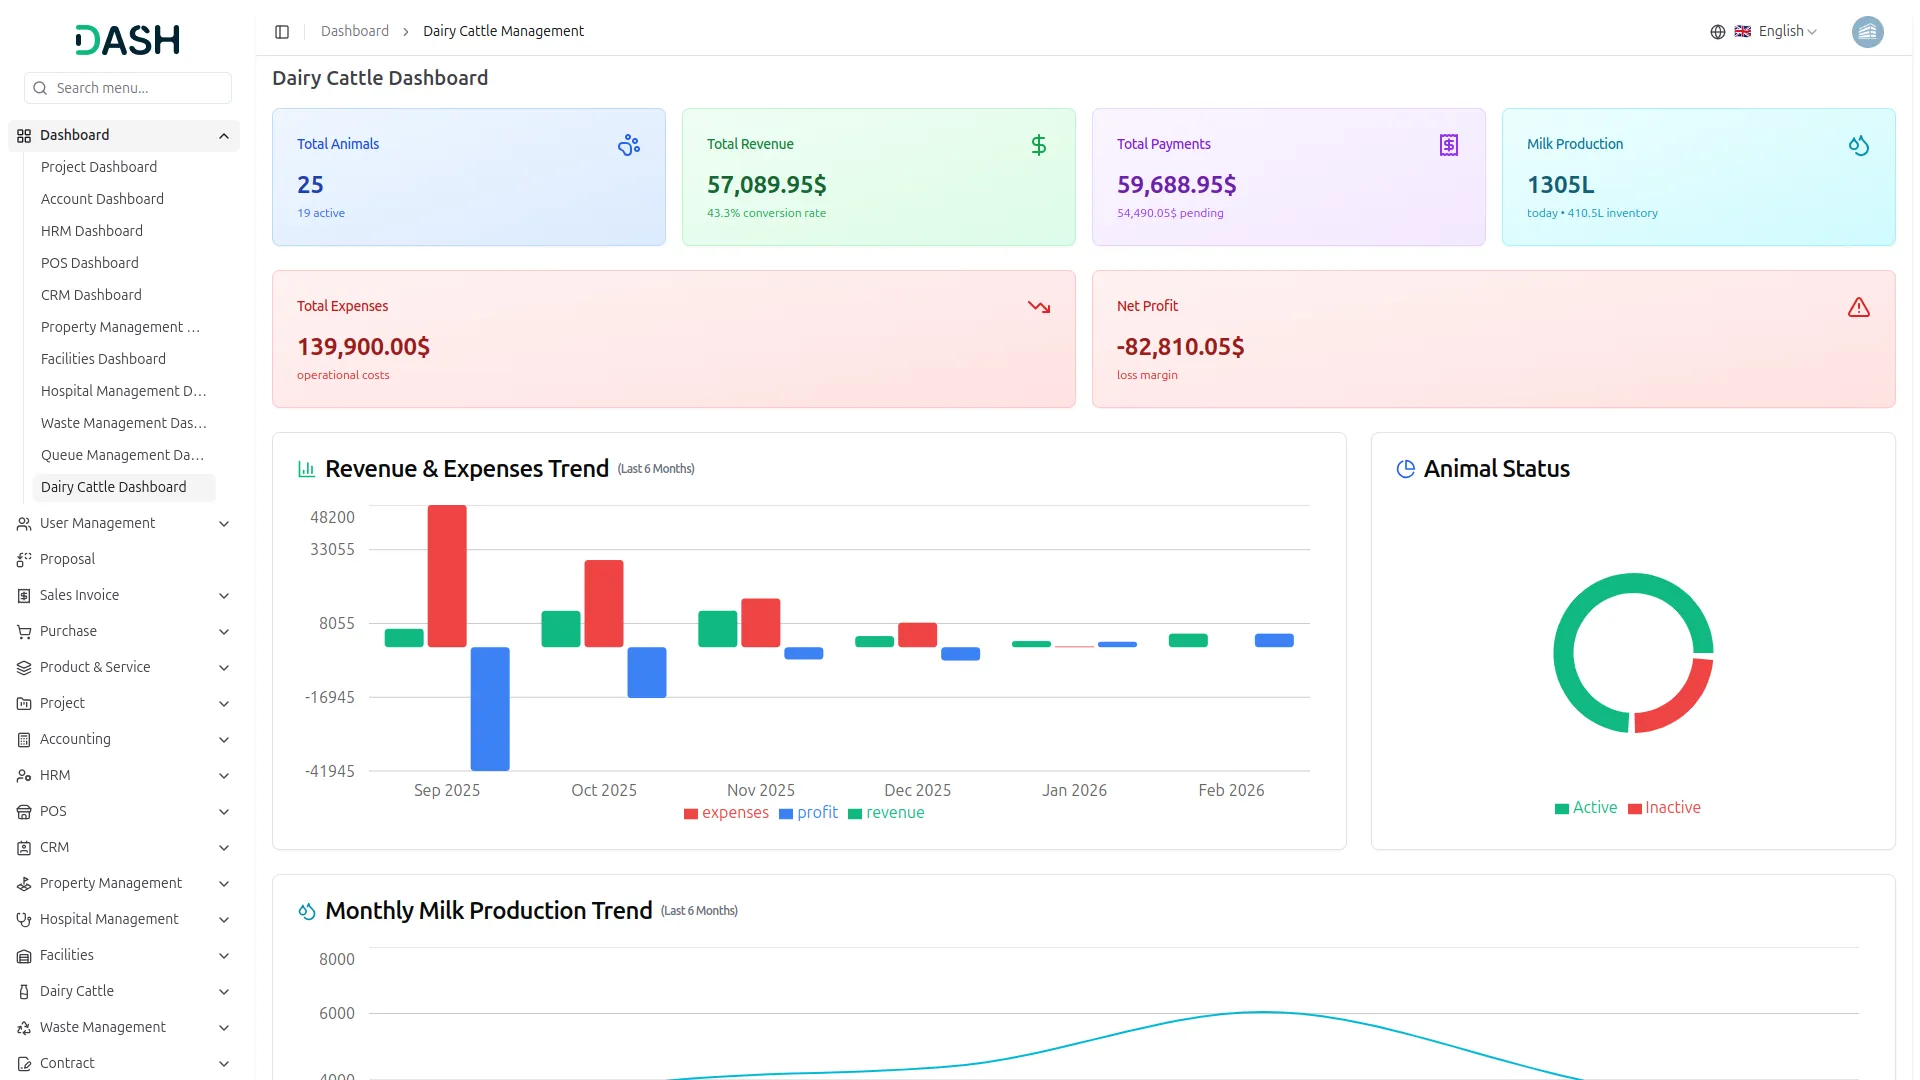Expand the HRM chevron
This screenshot has width=1920, height=1080.
(x=224, y=776)
